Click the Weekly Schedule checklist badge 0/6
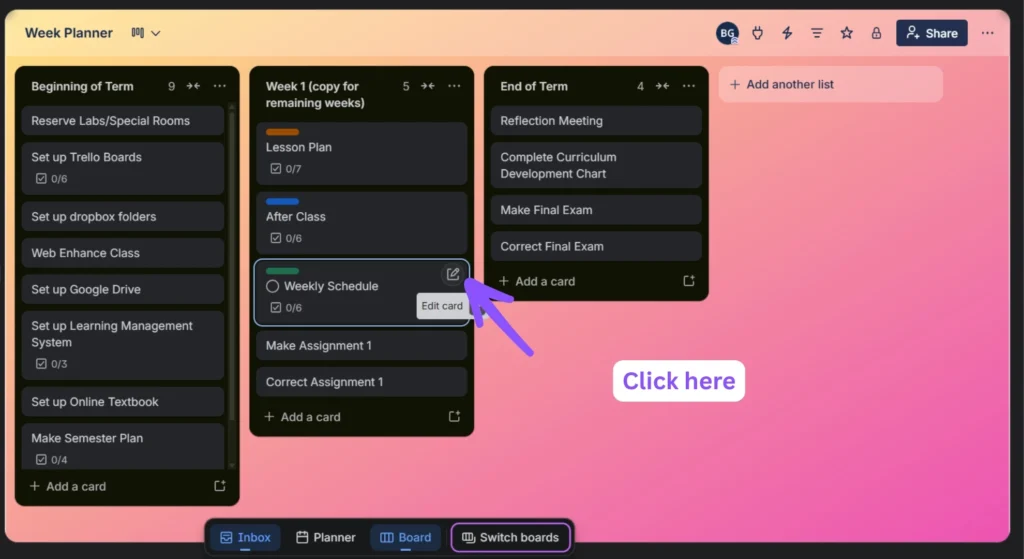Viewport: 1024px width, 559px height. [285, 308]
